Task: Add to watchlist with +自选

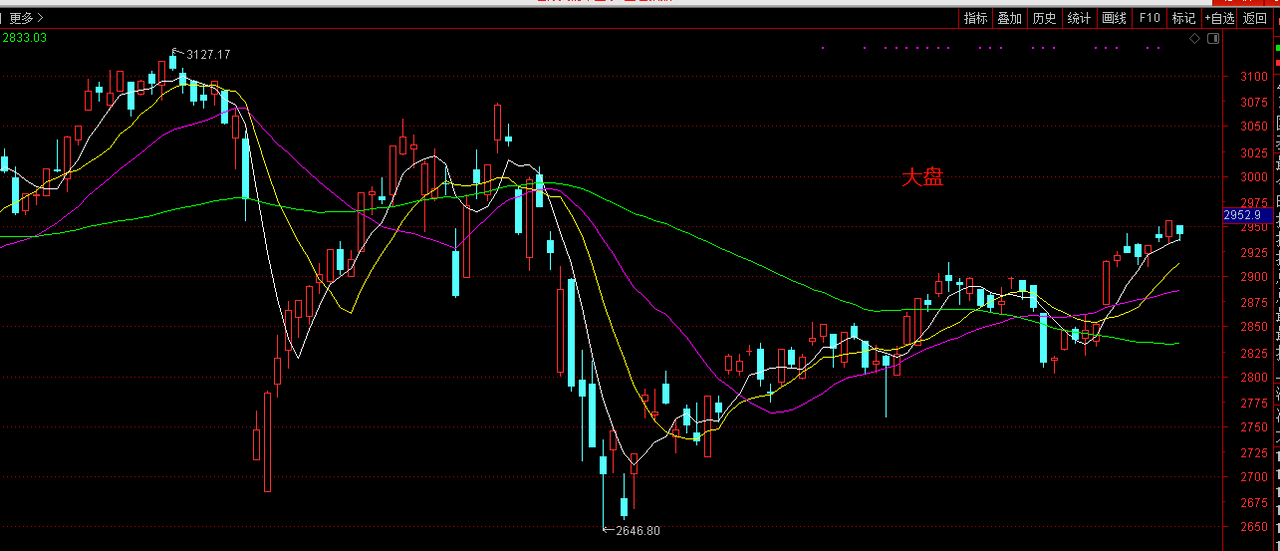Action: pos(1219,18)
